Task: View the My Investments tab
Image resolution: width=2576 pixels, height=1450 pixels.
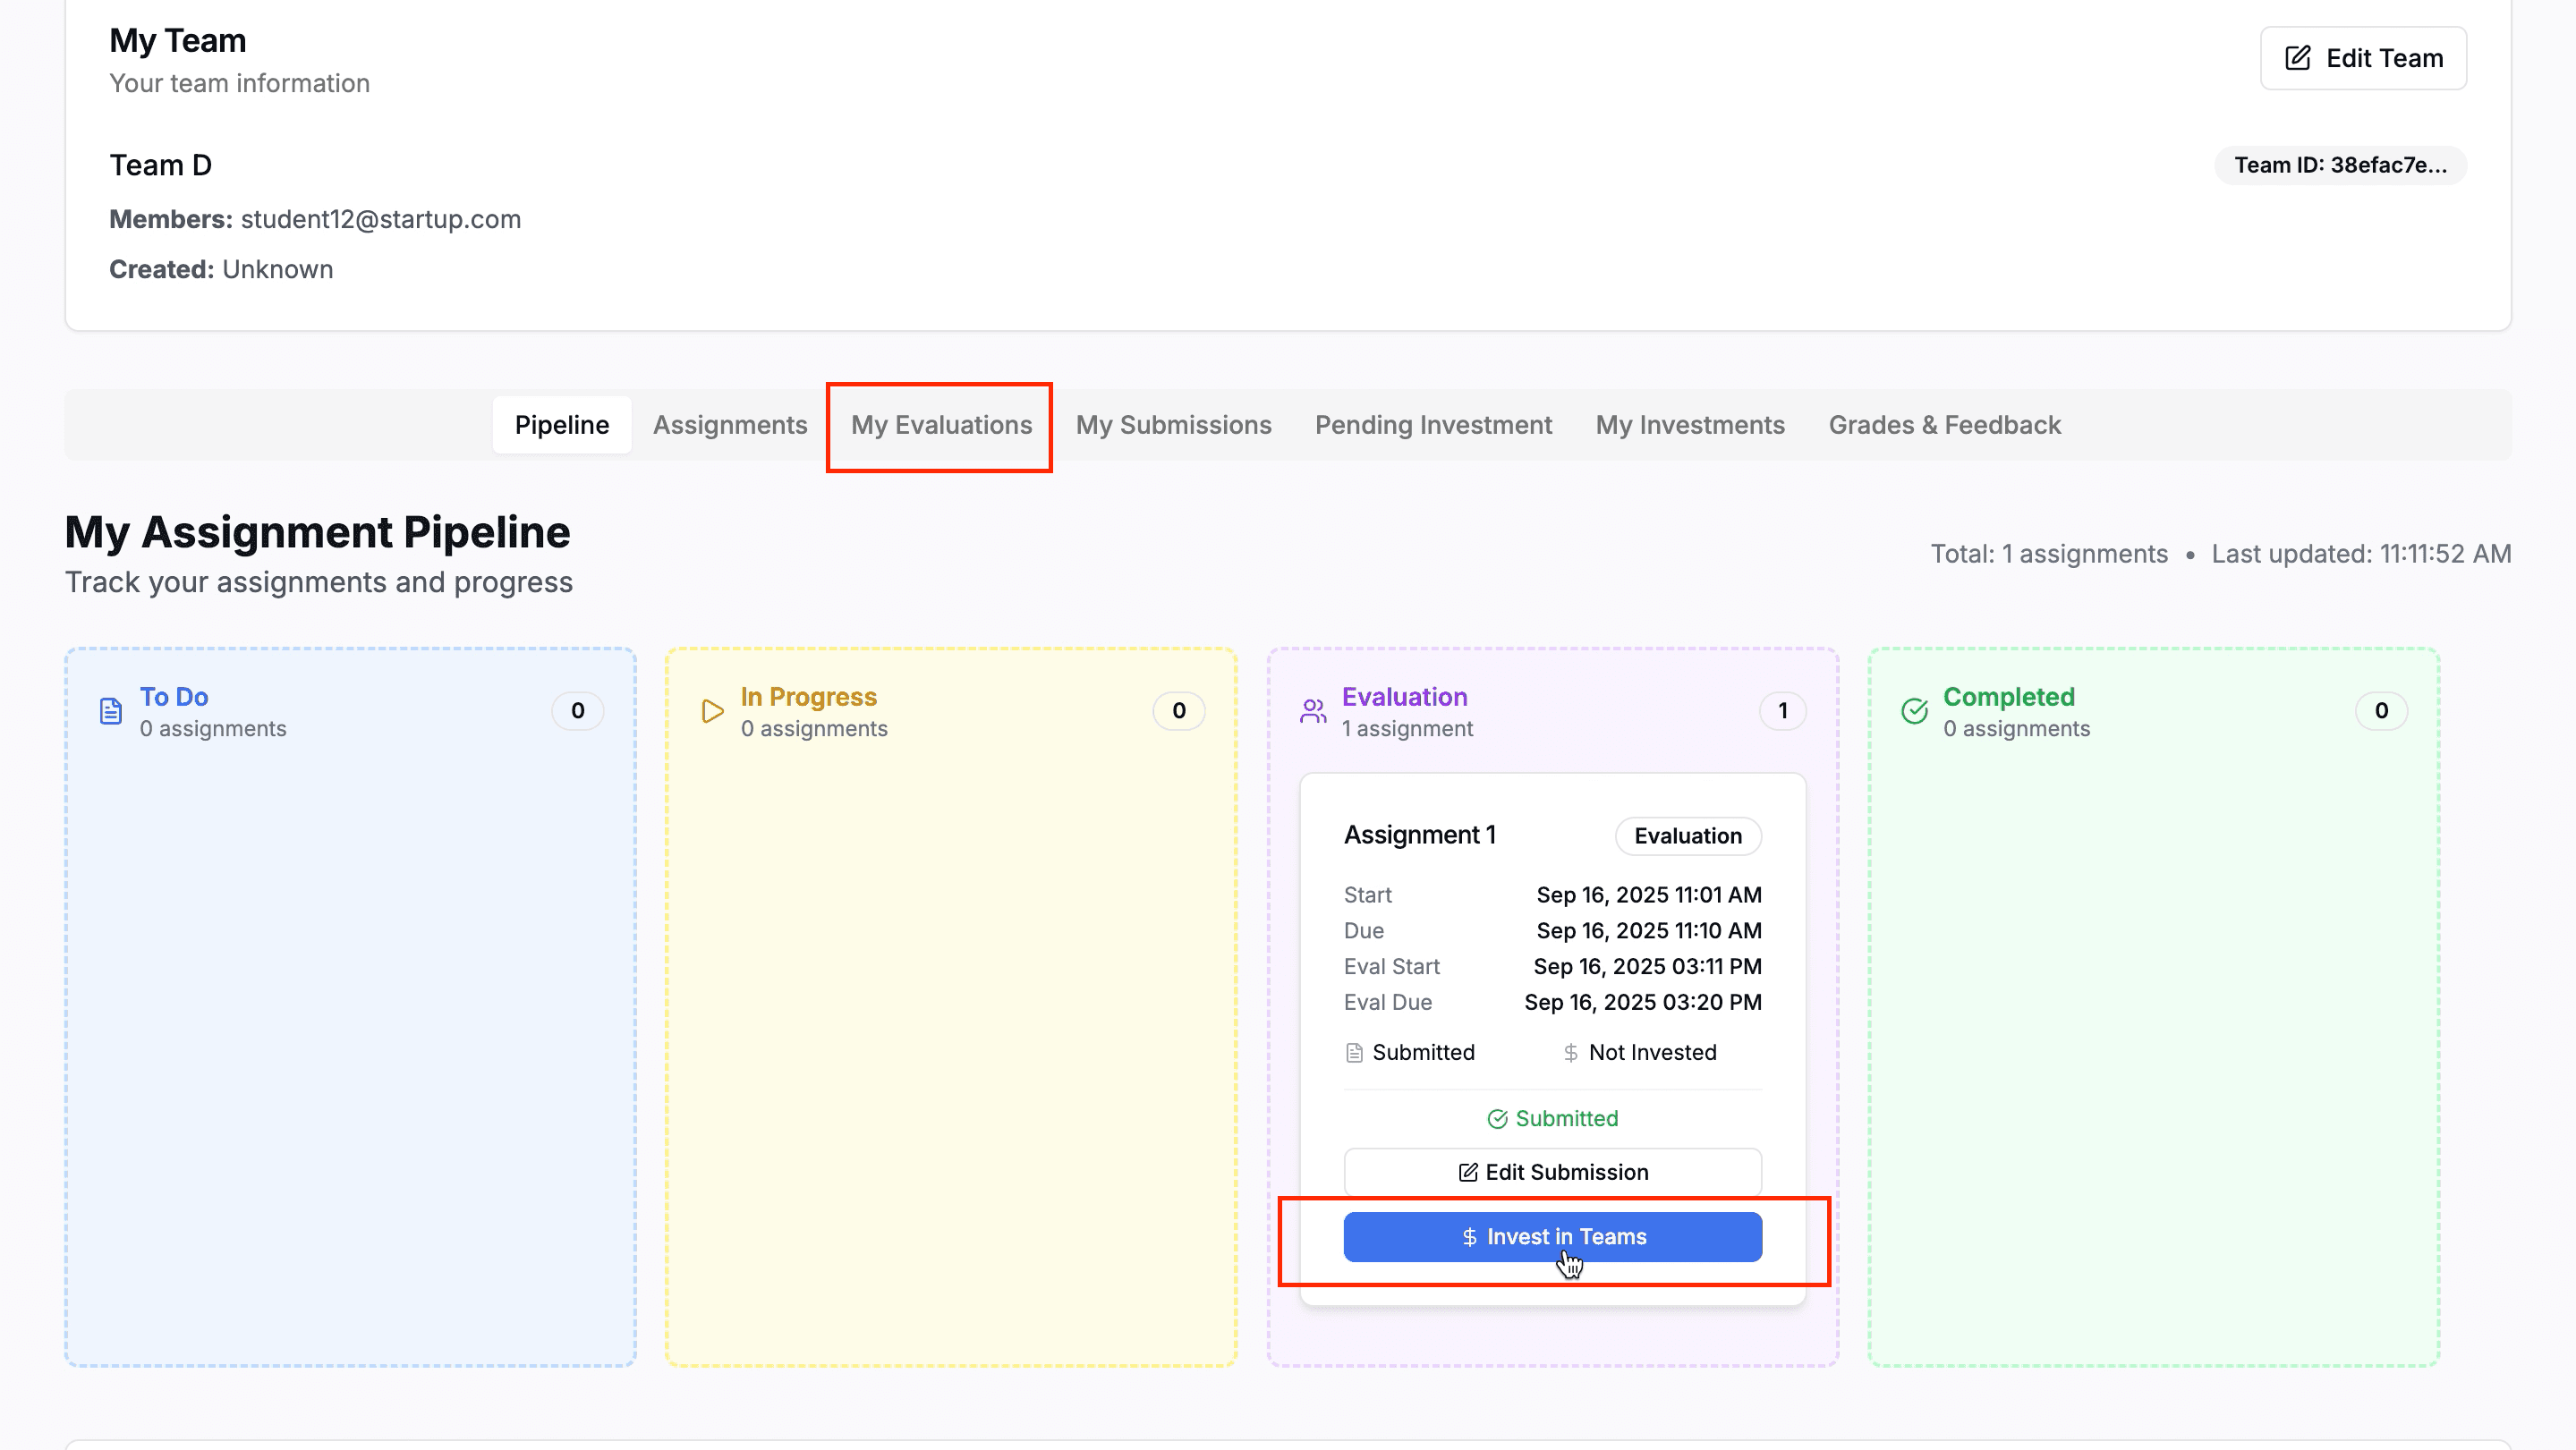Action: pos(1690,425)
